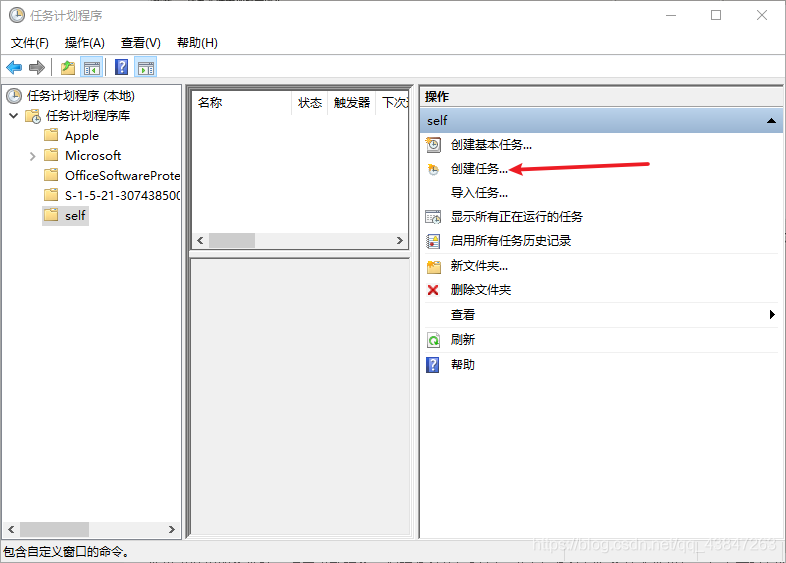
Task: Click the title bar app clock icon
Action: click(x=17, y=16)
